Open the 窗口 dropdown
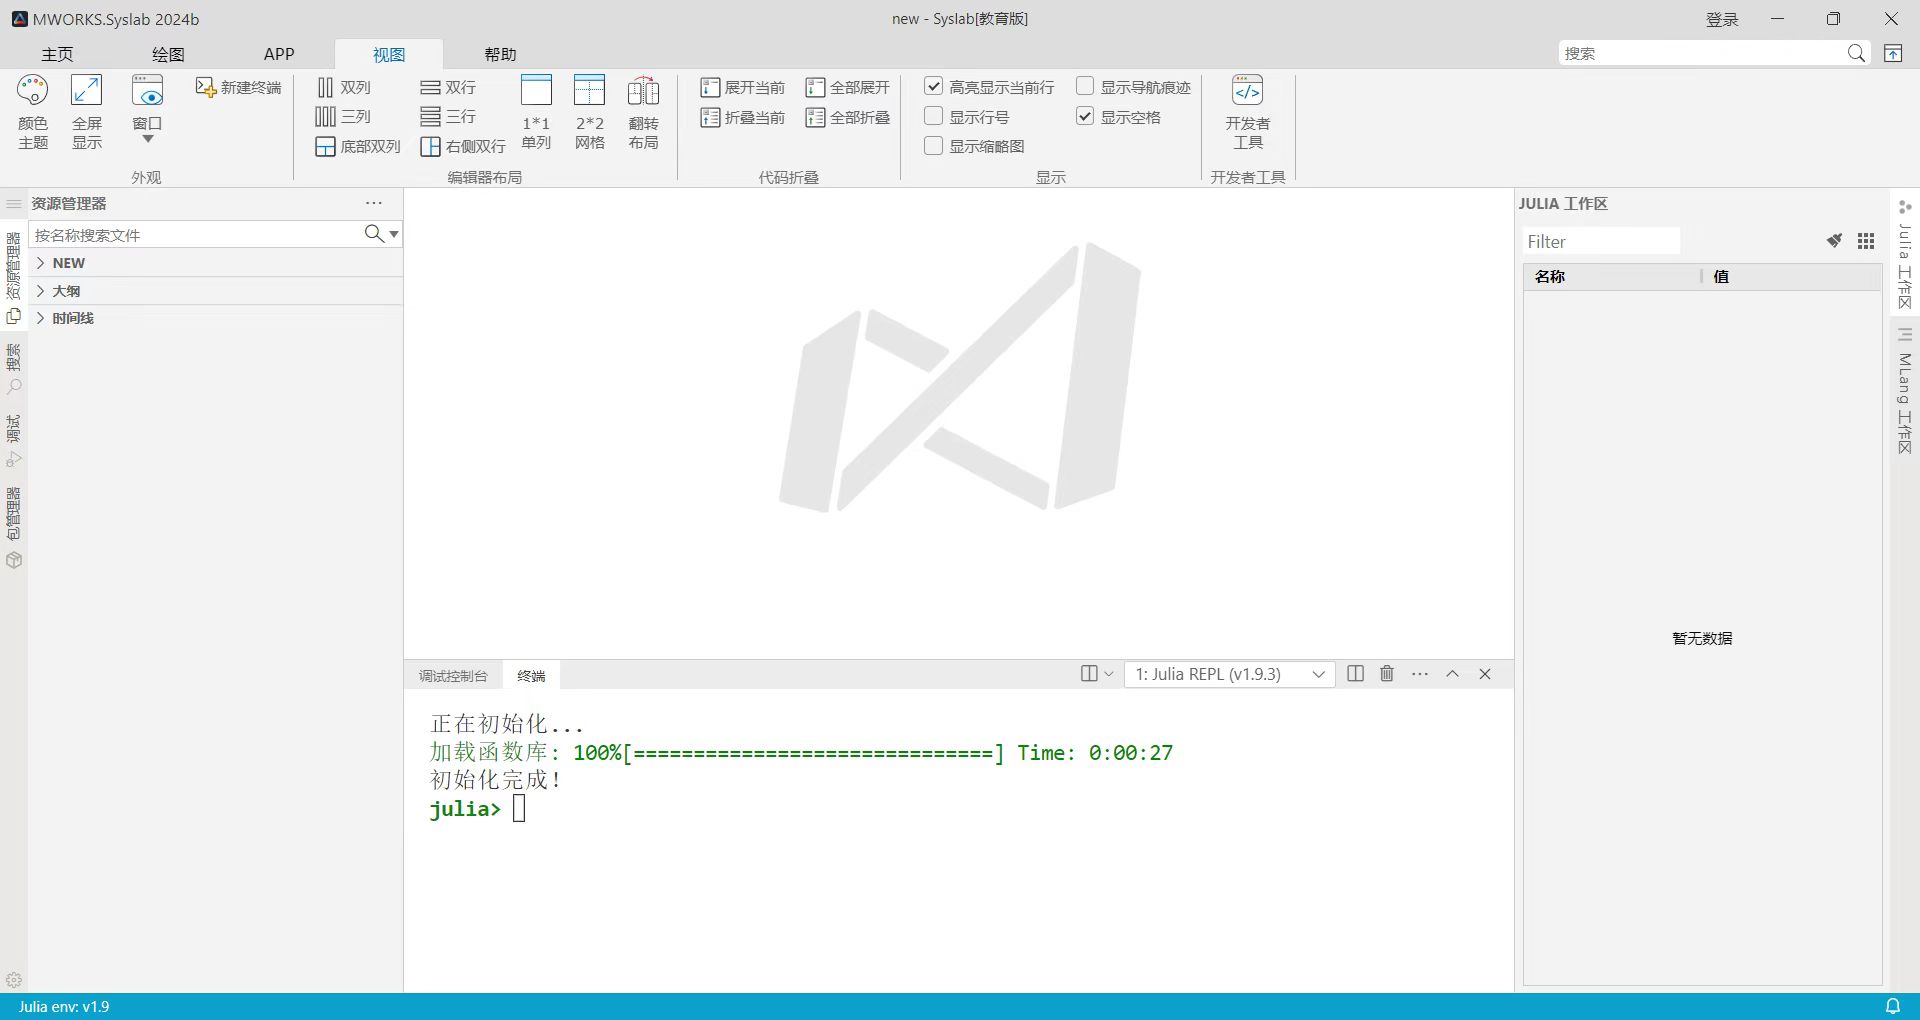The image size is (1920, 1020). coord(148,111)
